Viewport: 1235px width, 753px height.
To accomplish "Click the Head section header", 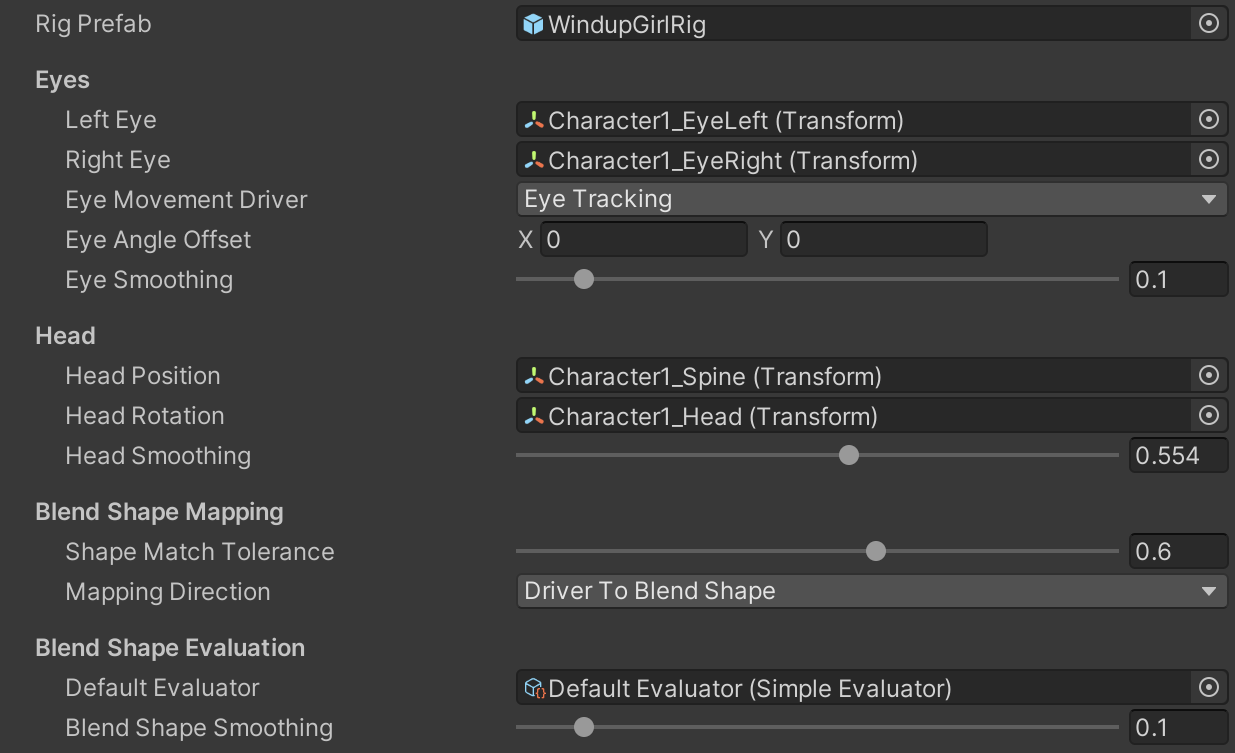I will (65, 336).
